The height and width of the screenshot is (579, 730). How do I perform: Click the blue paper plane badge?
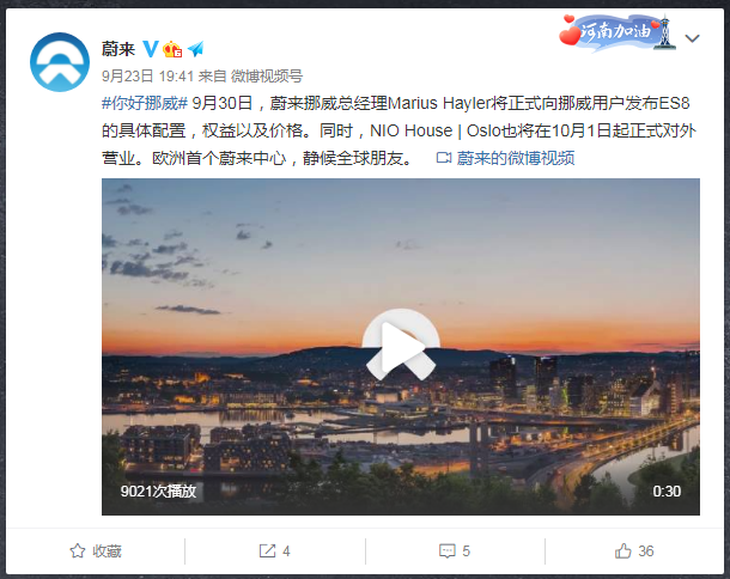[196, 48]
